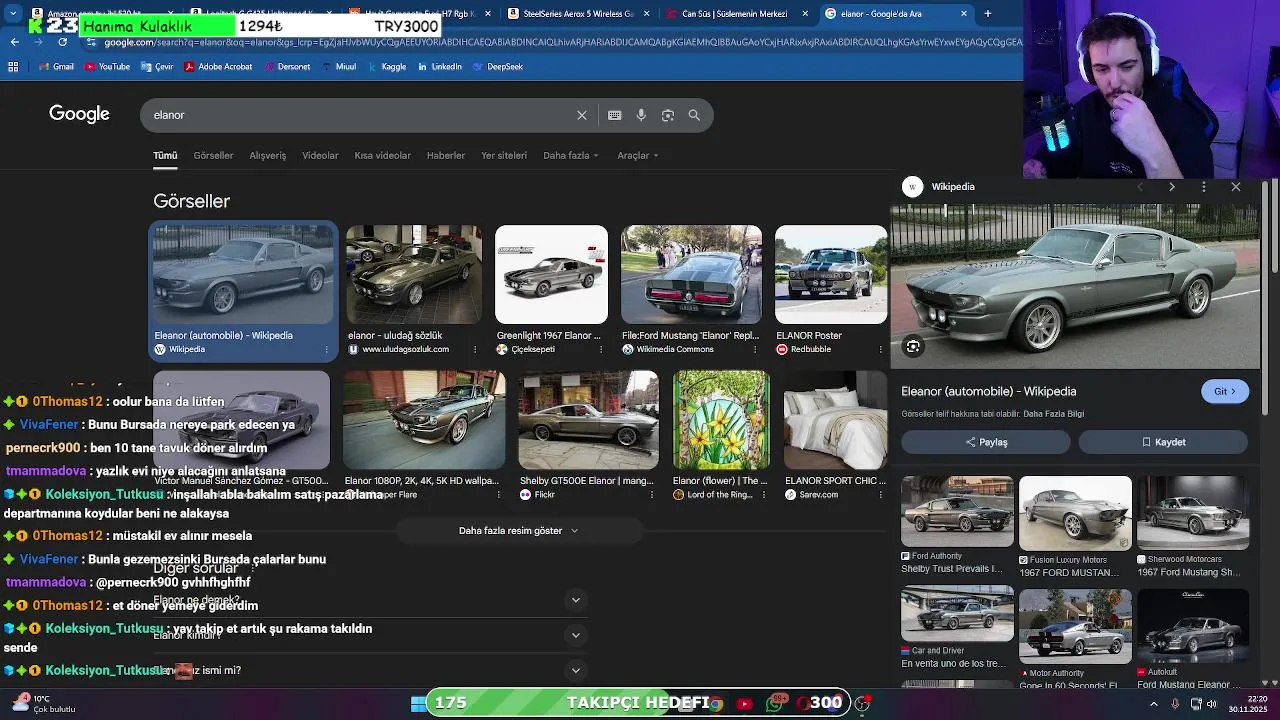Expand the Daha fazla dropdown
This screenshot has width=1280, height=720.
coord(571,156)
